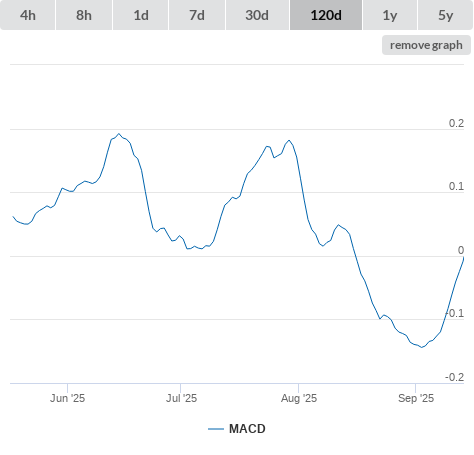Click the MACD peak near late July
Image resolution: width=474 pixels, height=455 pixels.
point(289,140)
